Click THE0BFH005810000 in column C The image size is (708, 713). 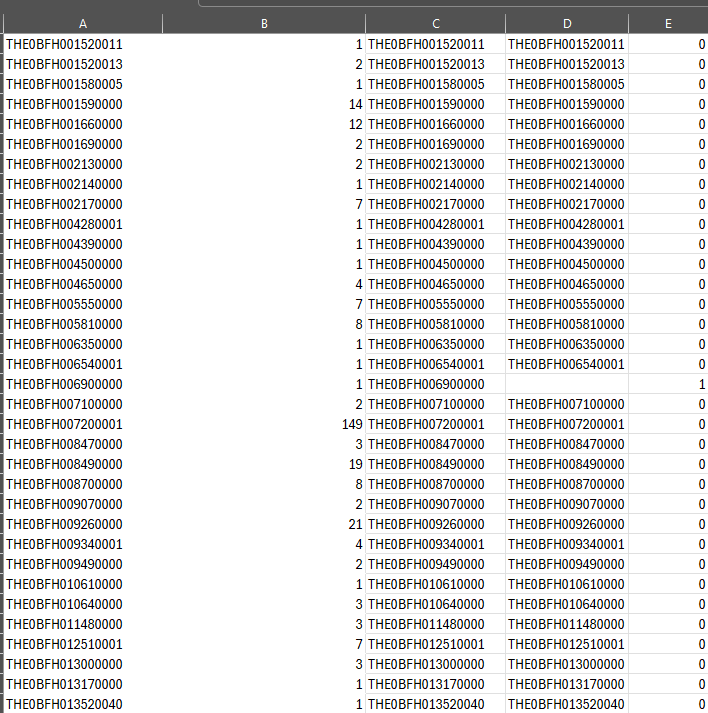point(435,324)
